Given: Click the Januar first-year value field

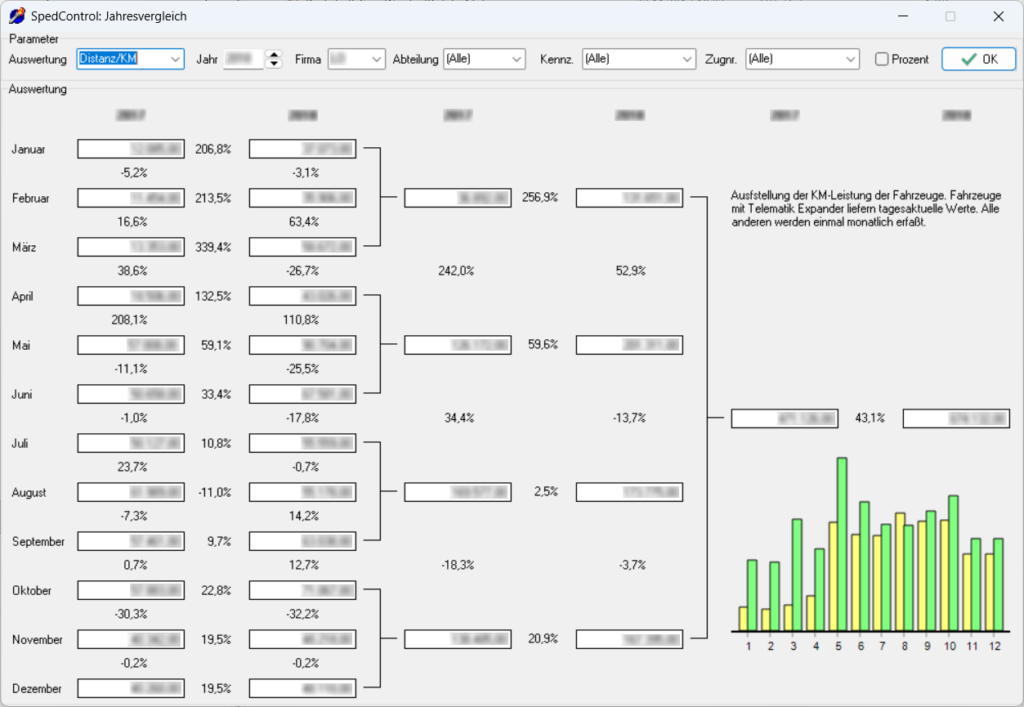Looking at the screenshot, I should (131, 149).
